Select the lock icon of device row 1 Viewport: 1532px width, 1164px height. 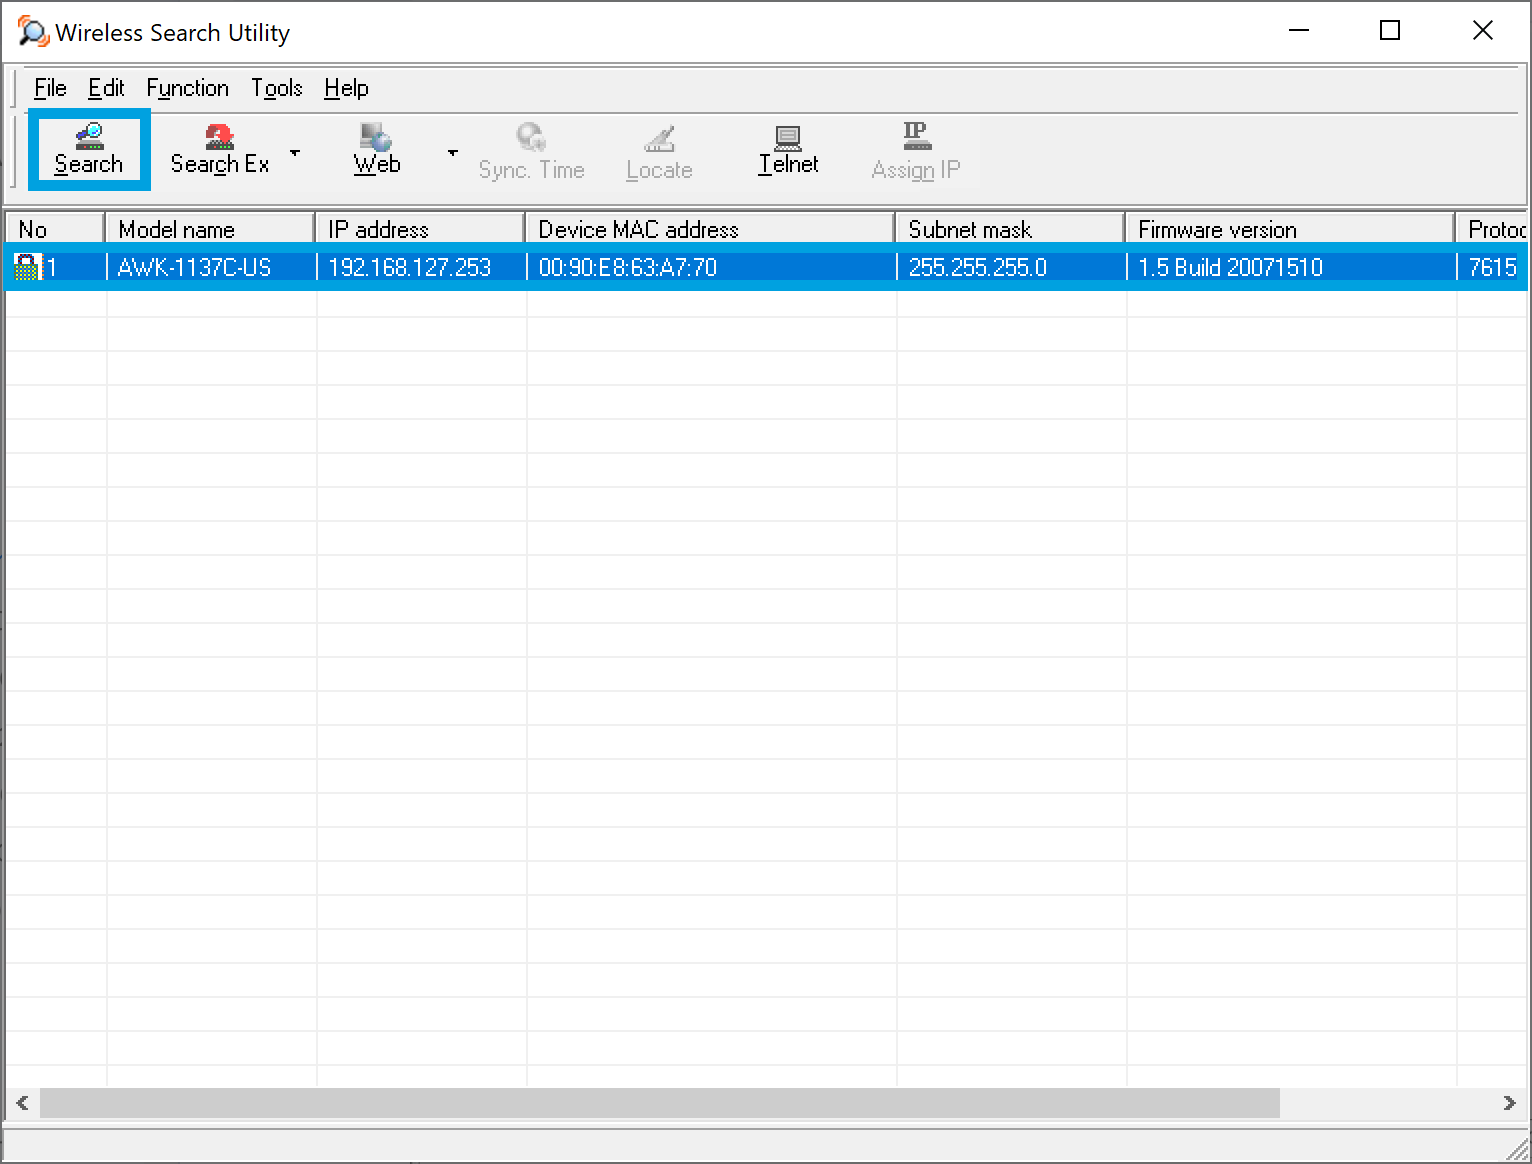26,267
